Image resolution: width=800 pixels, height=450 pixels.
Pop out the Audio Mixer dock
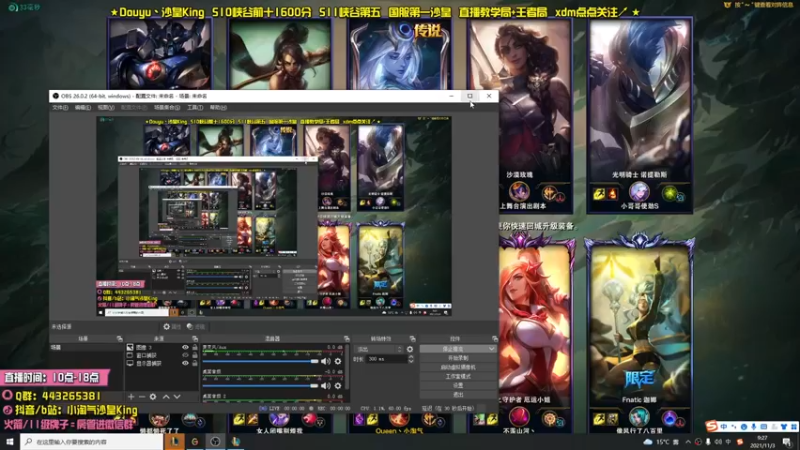tap(346, 339)
